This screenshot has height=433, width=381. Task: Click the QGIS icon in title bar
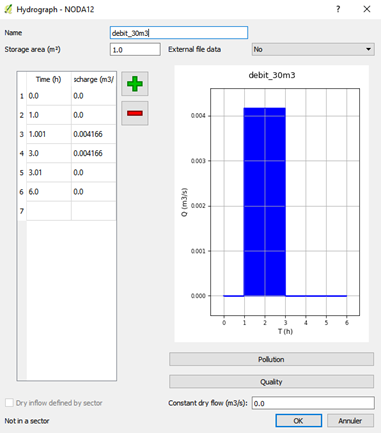(8, 9)
